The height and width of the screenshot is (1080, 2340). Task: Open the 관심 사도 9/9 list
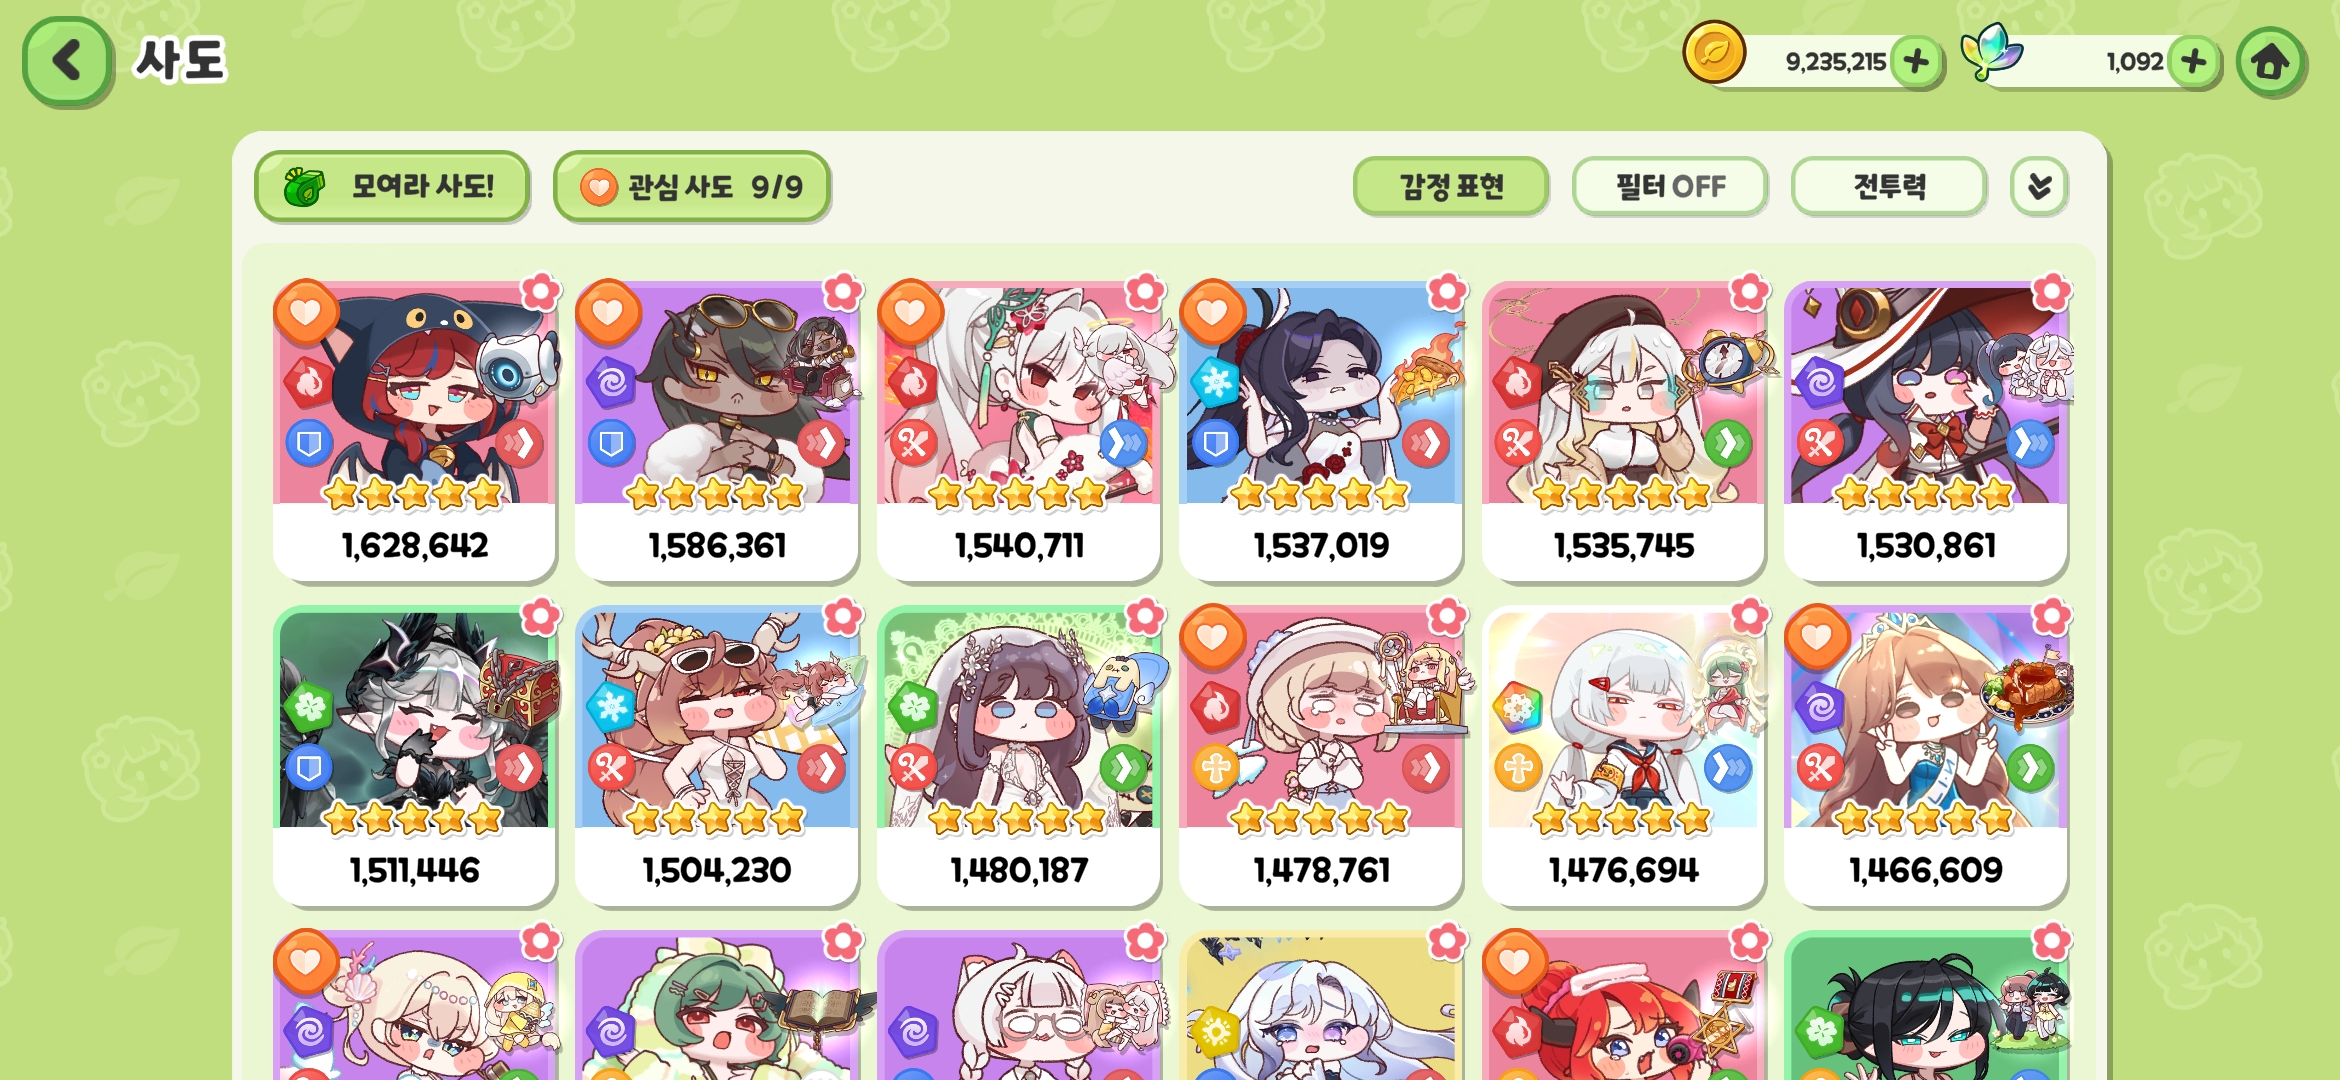692,187
